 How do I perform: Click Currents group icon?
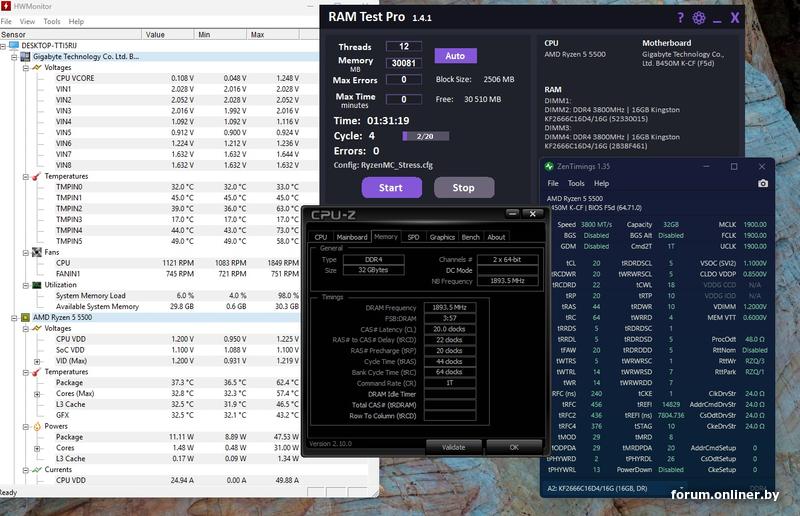pyautogui.click(x=37, y=470)
